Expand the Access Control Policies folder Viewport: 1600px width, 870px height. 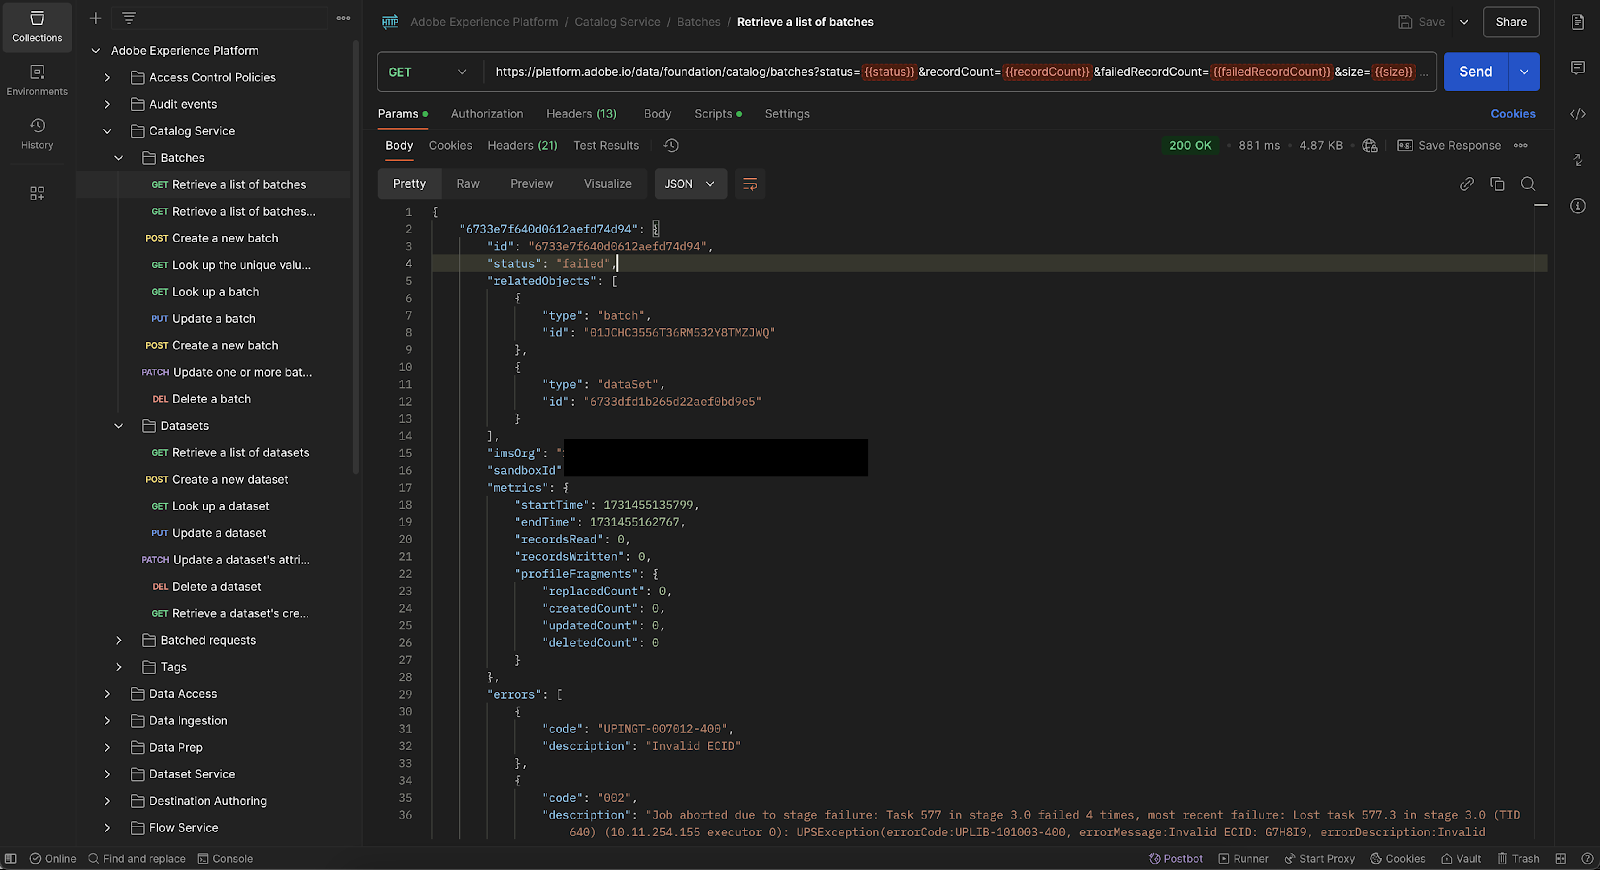[107, 78]
